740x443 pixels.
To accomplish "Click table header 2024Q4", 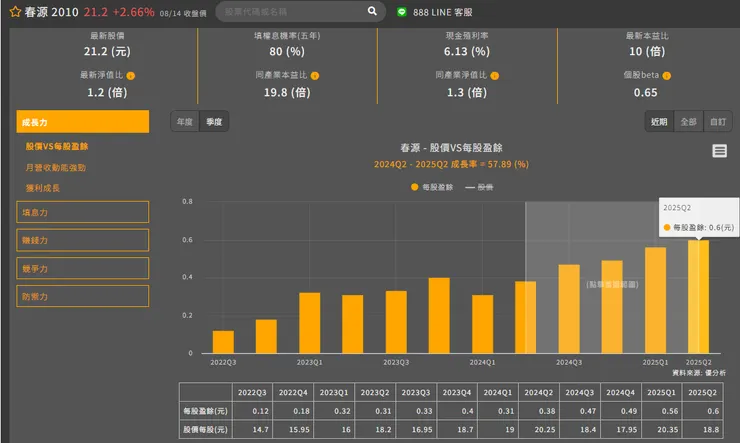I will click(620, 393).
